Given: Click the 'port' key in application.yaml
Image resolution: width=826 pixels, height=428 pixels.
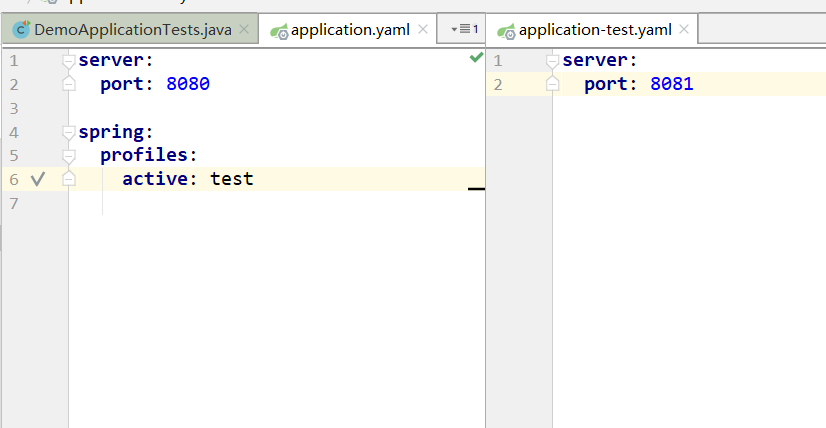Looking at the screenshot, I should [122, 84].
